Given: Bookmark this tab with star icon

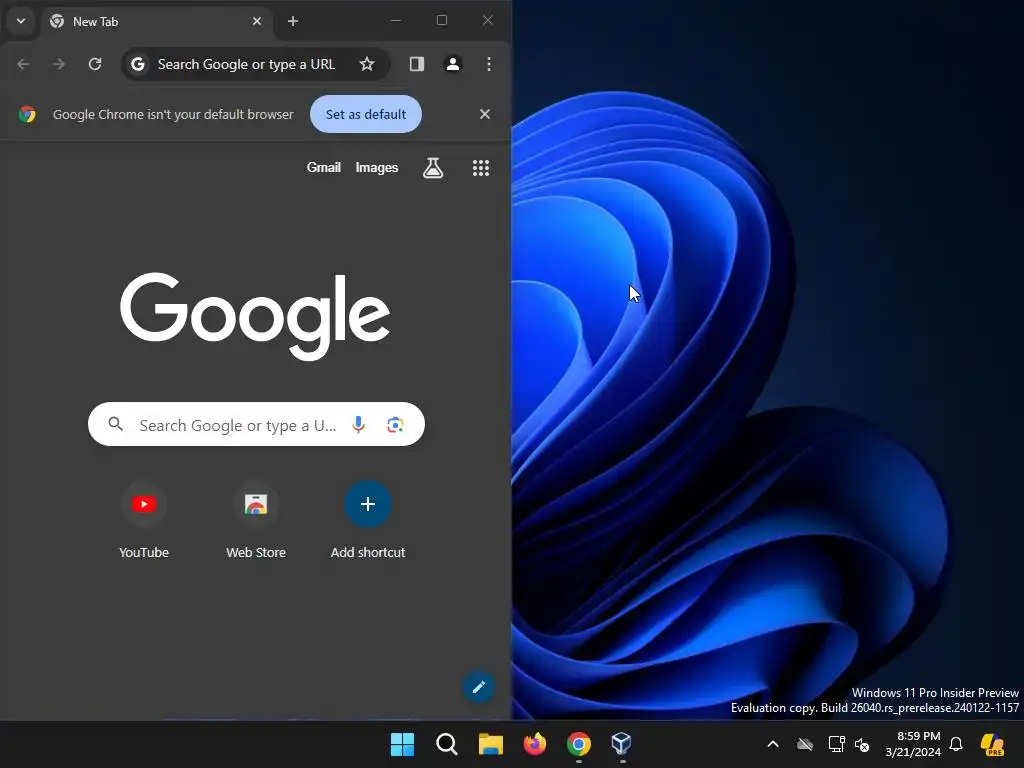Looking at the screenshot, I should 367,64.
